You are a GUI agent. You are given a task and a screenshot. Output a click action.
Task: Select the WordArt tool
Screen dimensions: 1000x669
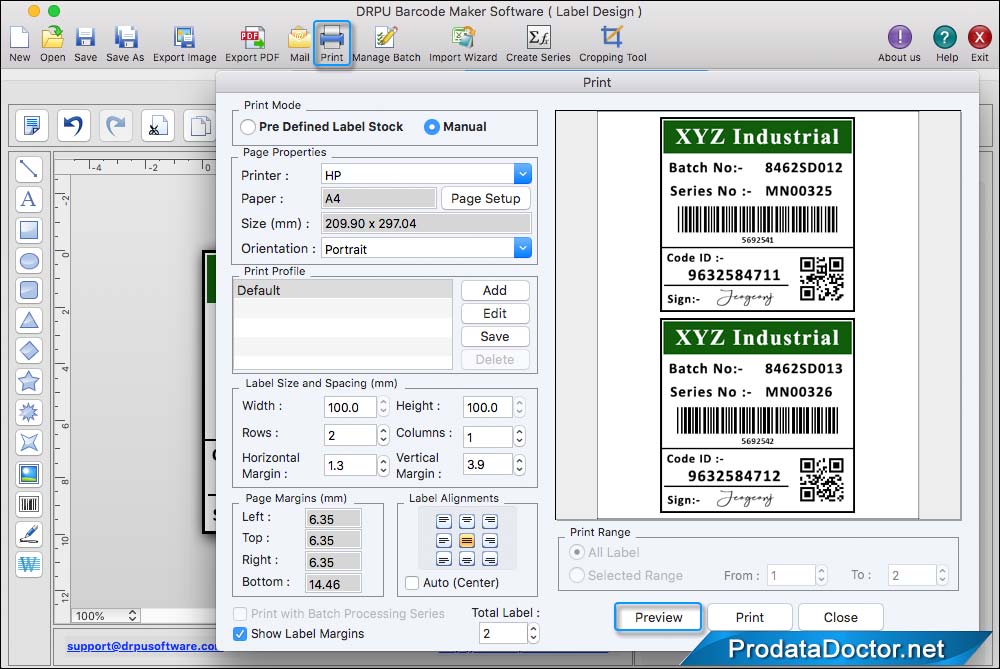coord(29,564)
